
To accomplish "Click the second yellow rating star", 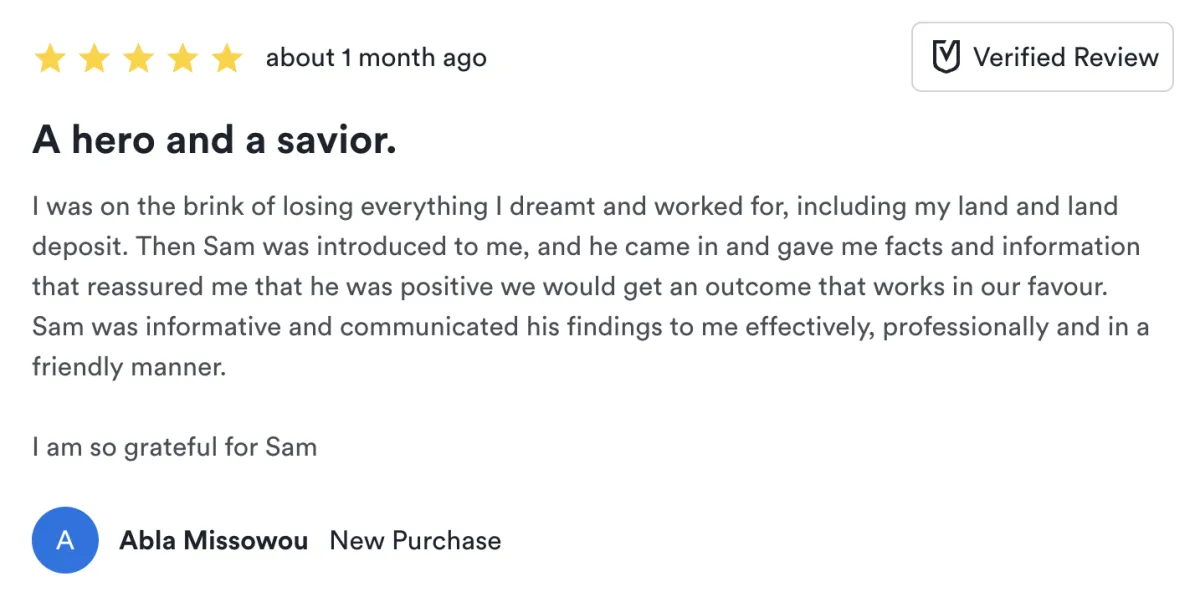I will pyautogui.click(x=94, y=59).
